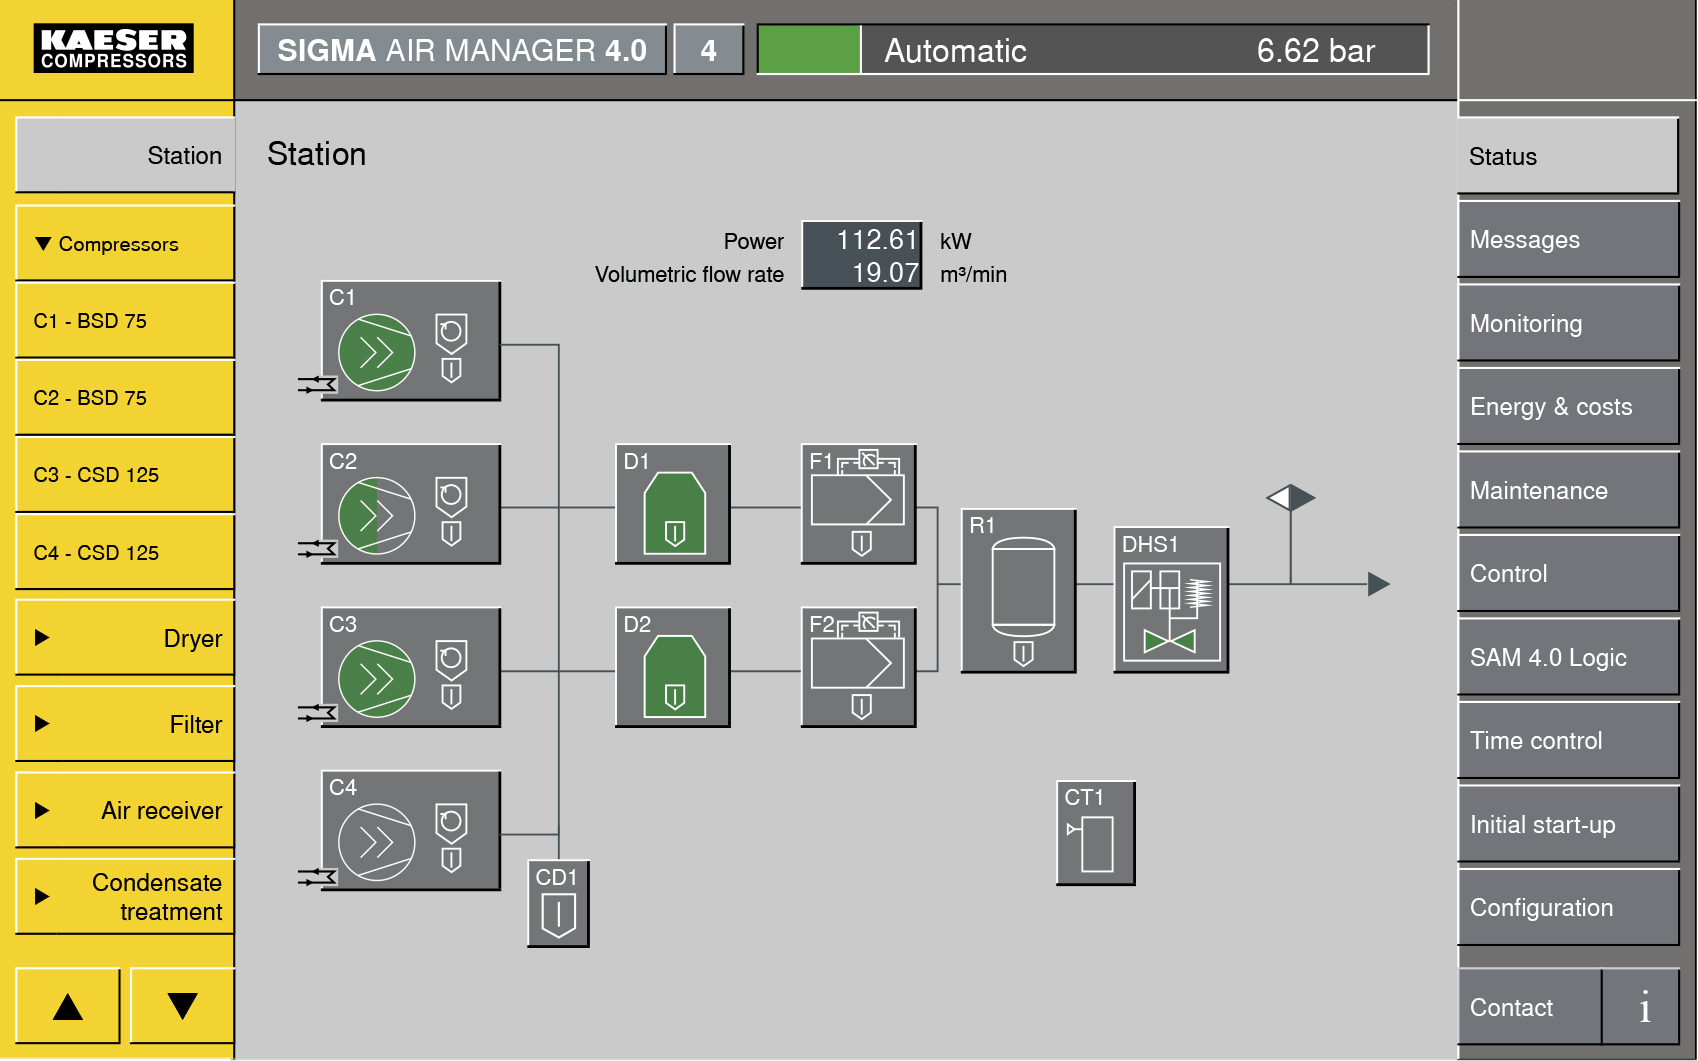Viewport: 1698px width, 1061px height.
Task: Open Energy & costs tab
Action: [1568, 407]
